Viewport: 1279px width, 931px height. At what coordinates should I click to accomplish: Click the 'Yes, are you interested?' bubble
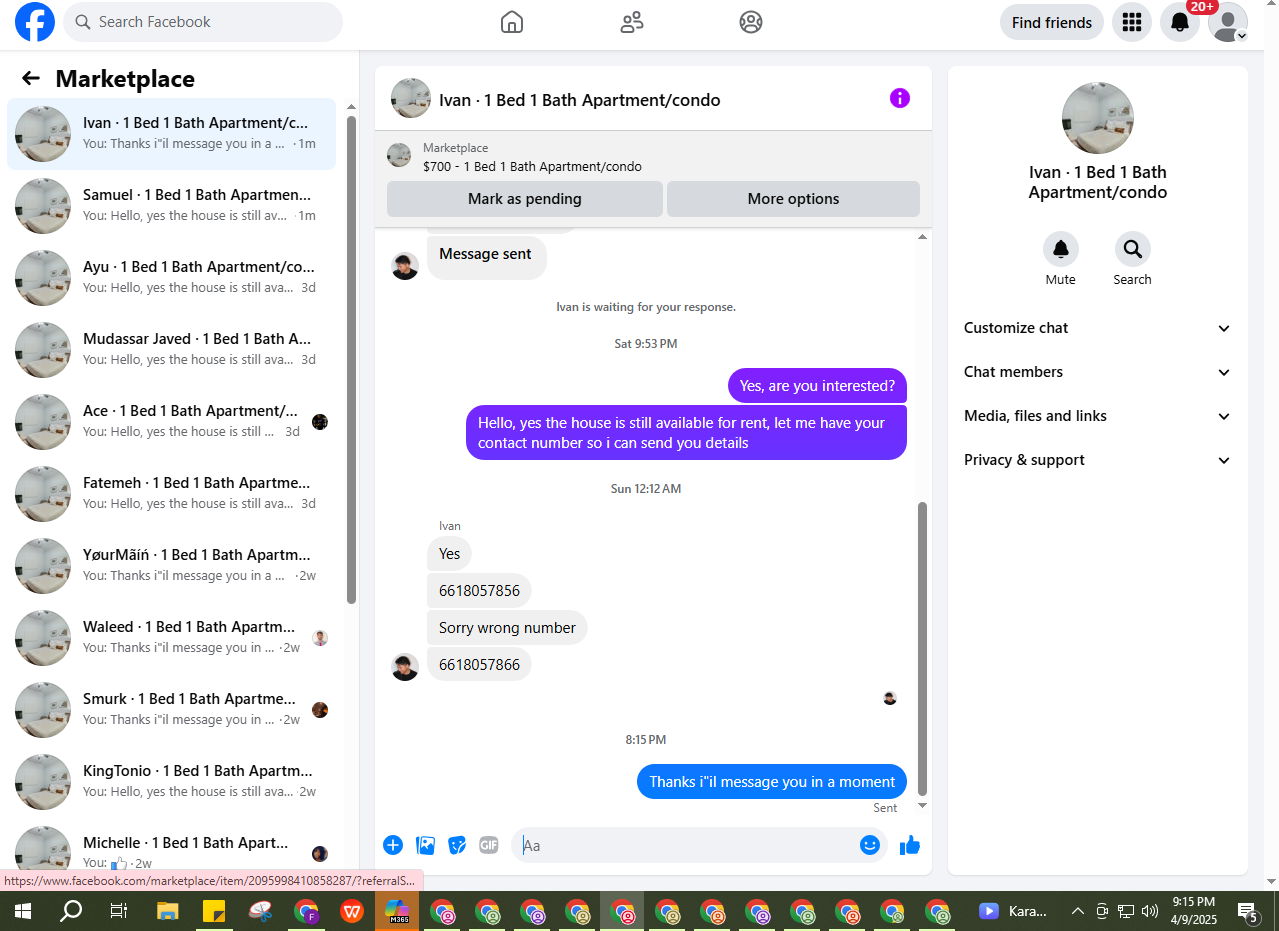[817, 386]
